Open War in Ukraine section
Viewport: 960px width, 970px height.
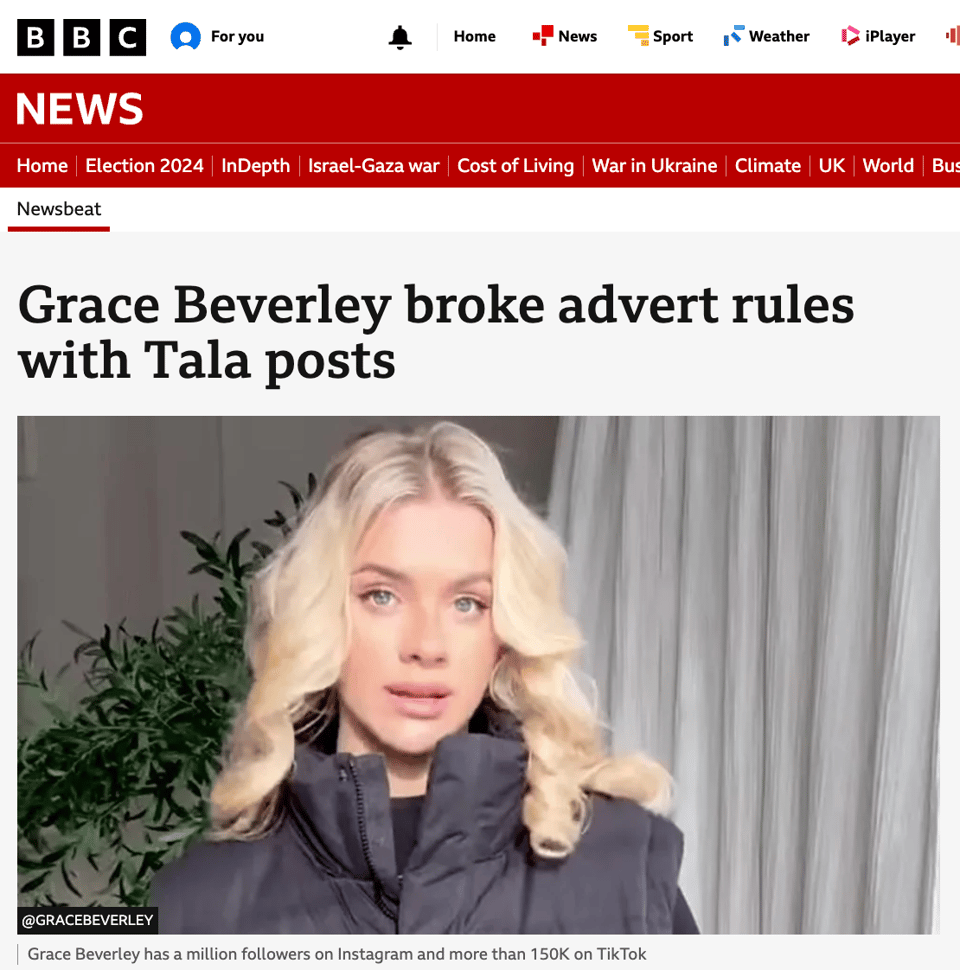654,166
